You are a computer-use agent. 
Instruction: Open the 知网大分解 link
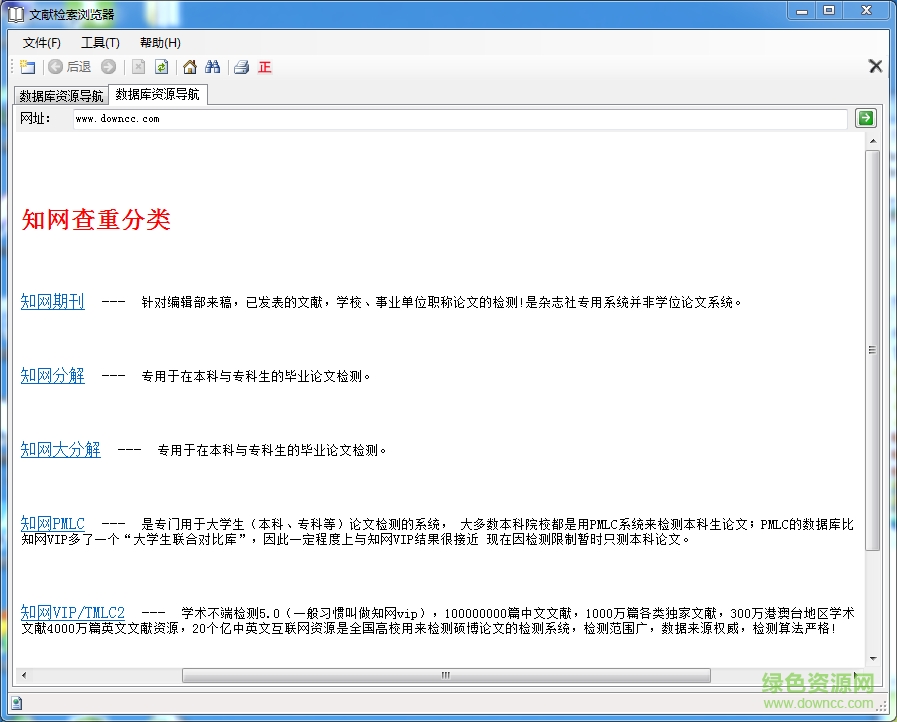pyautogui.click(x=61, y=450)
